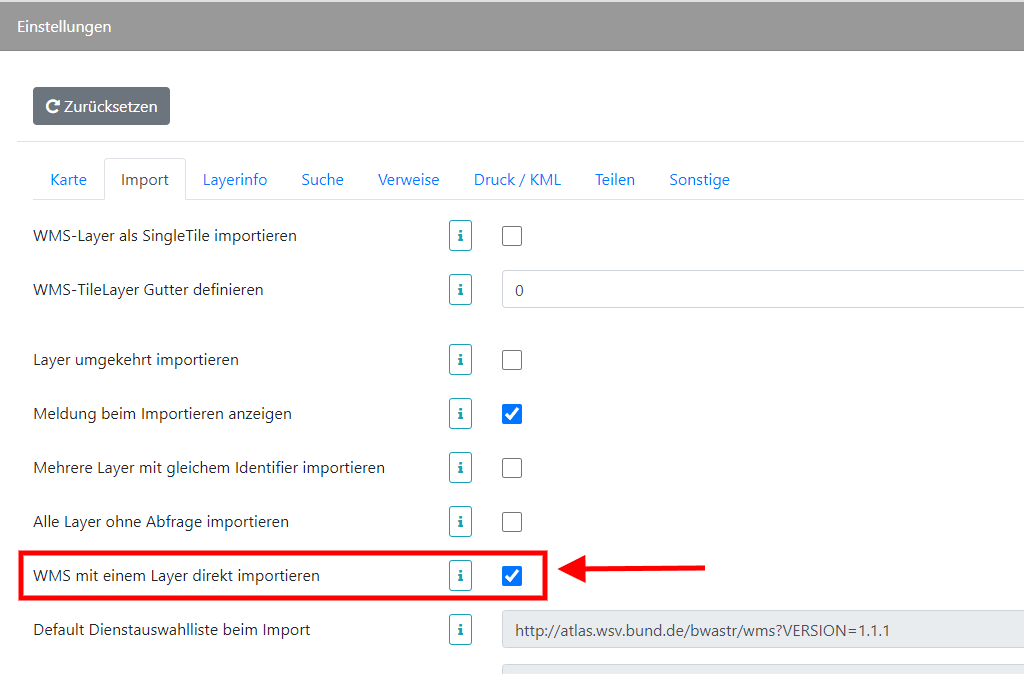Uncheck WMS mit einem Layer direkt importieren
The width and height of the screenshot is (1024, 674).
pos(511,575)
